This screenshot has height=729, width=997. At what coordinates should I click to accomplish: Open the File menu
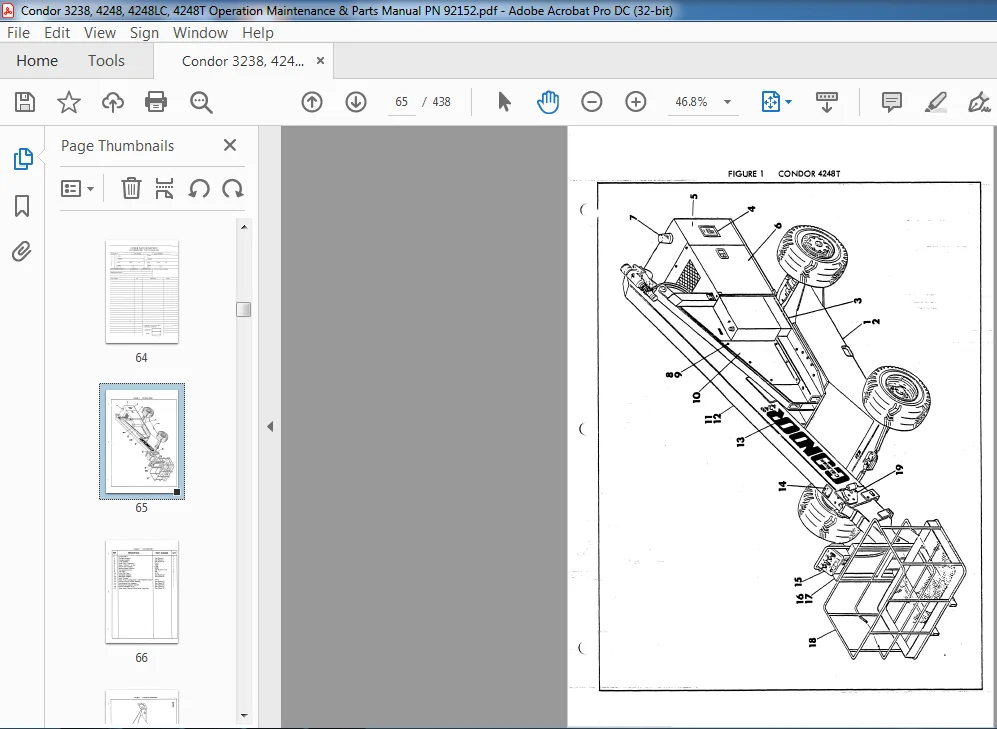[x=18, y=32]
